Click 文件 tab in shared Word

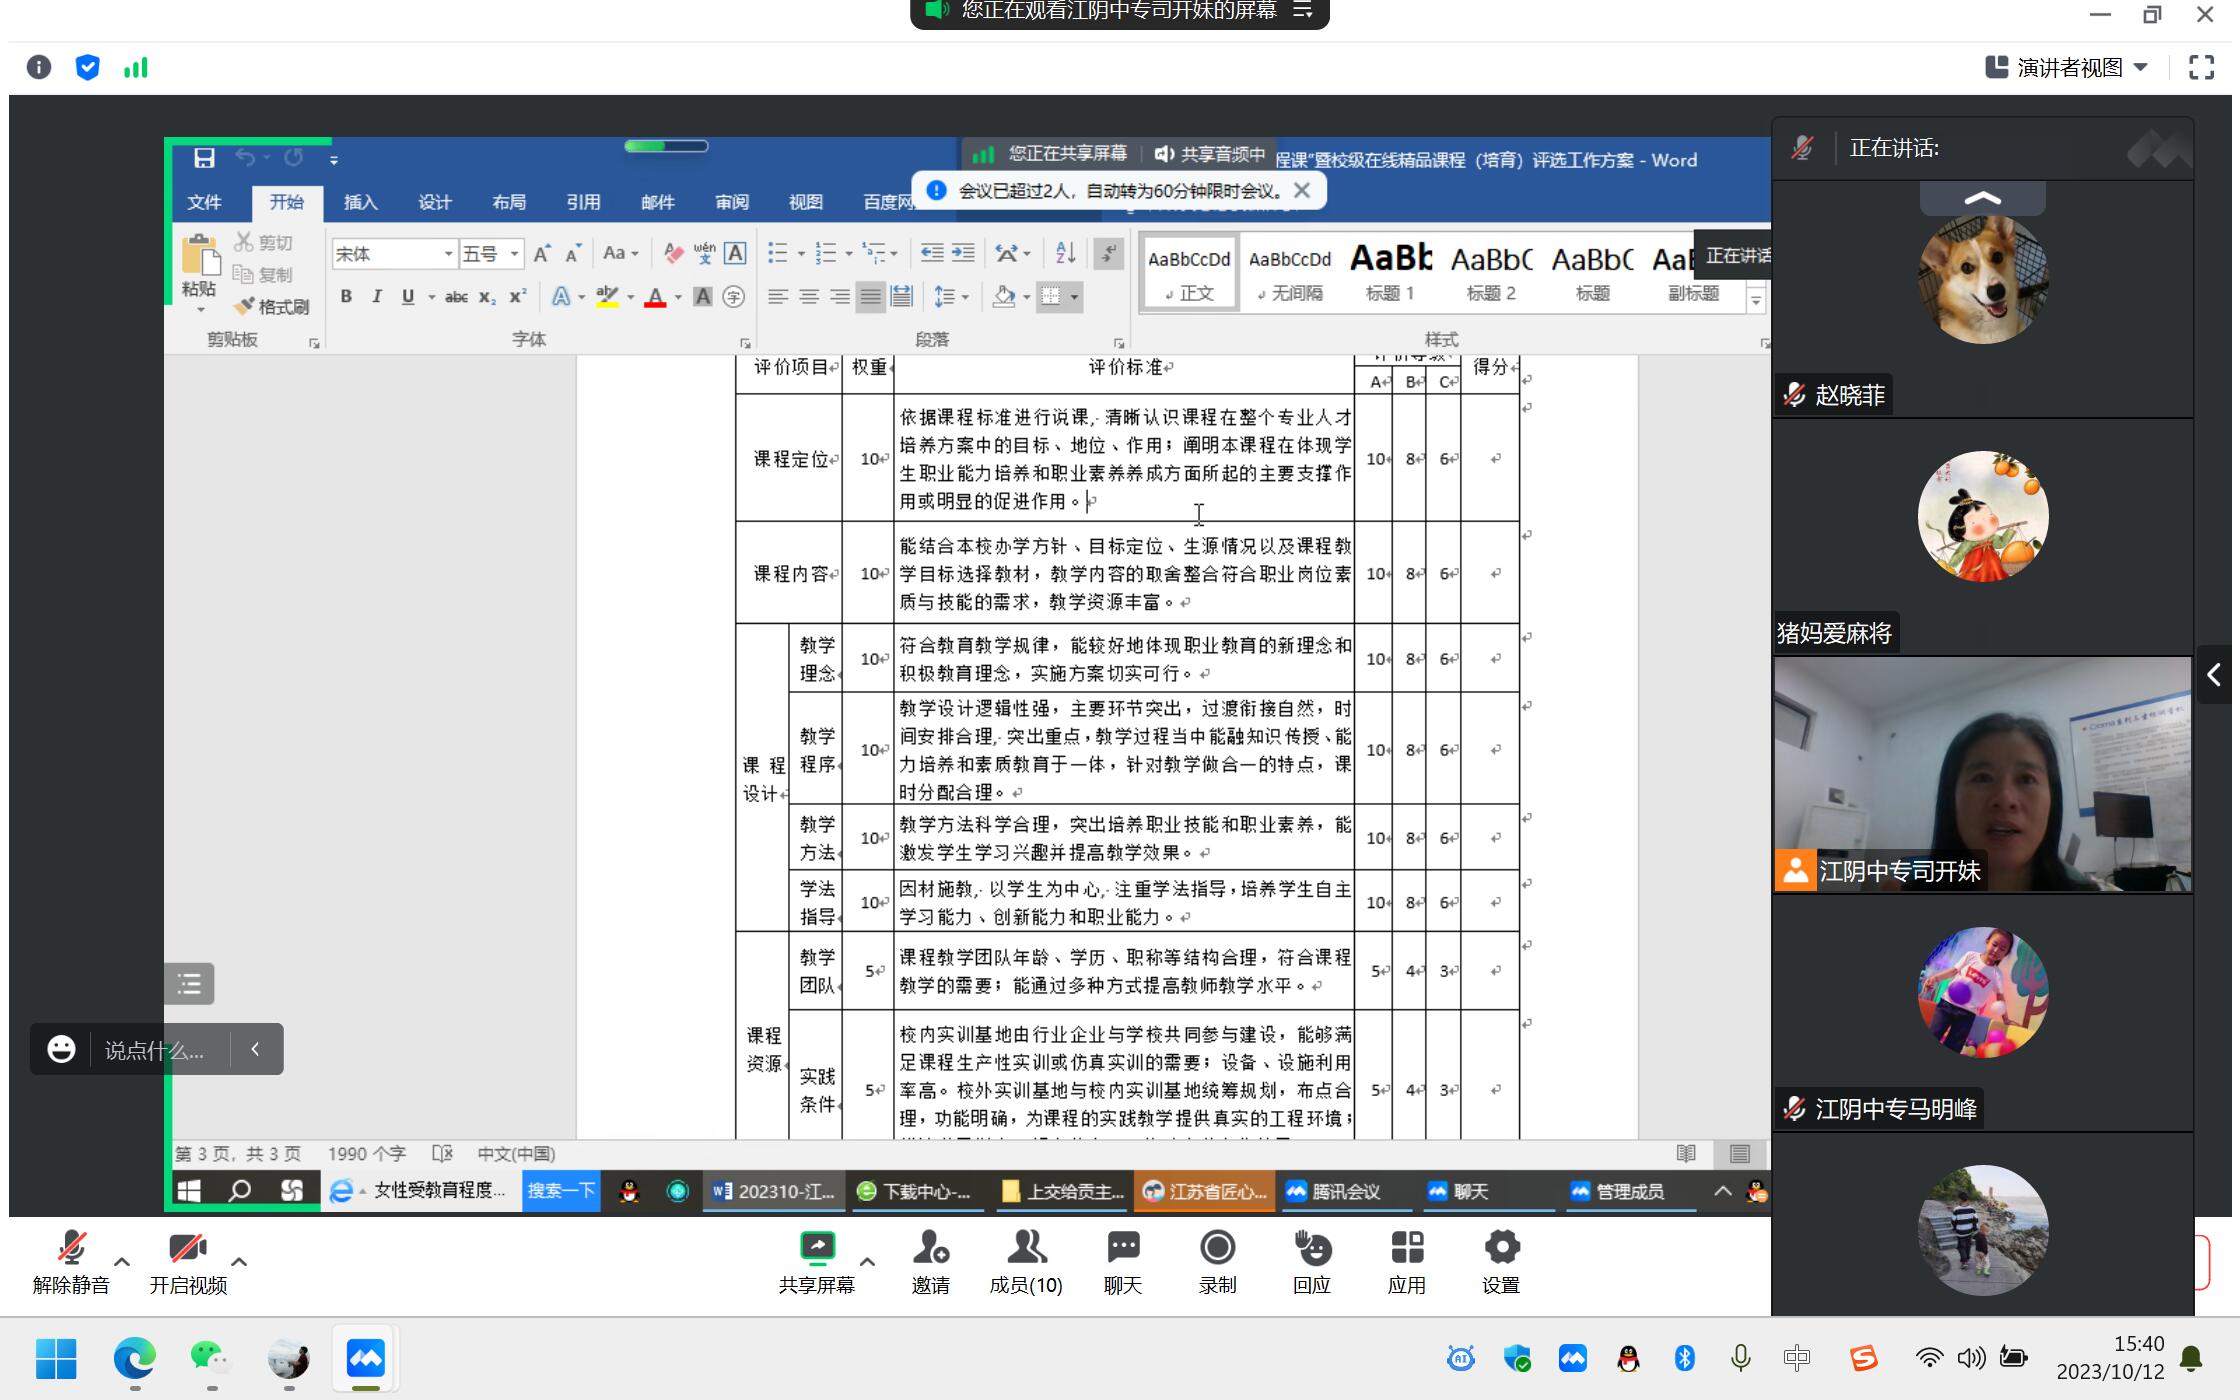[204, 202]
